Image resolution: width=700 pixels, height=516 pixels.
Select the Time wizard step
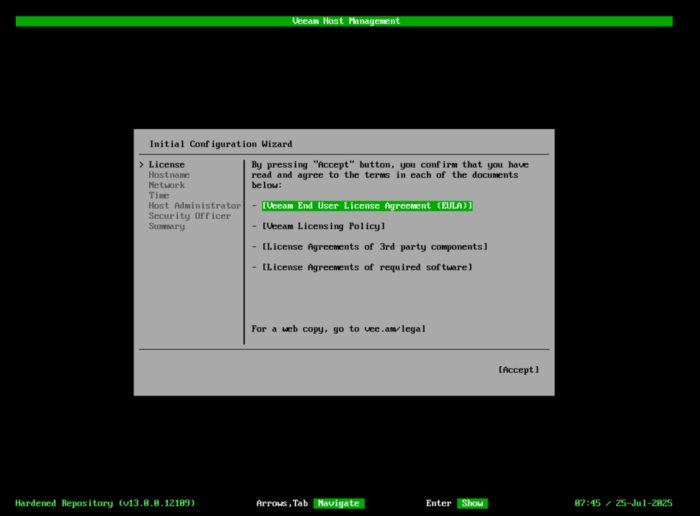click(x=159, y=196)
